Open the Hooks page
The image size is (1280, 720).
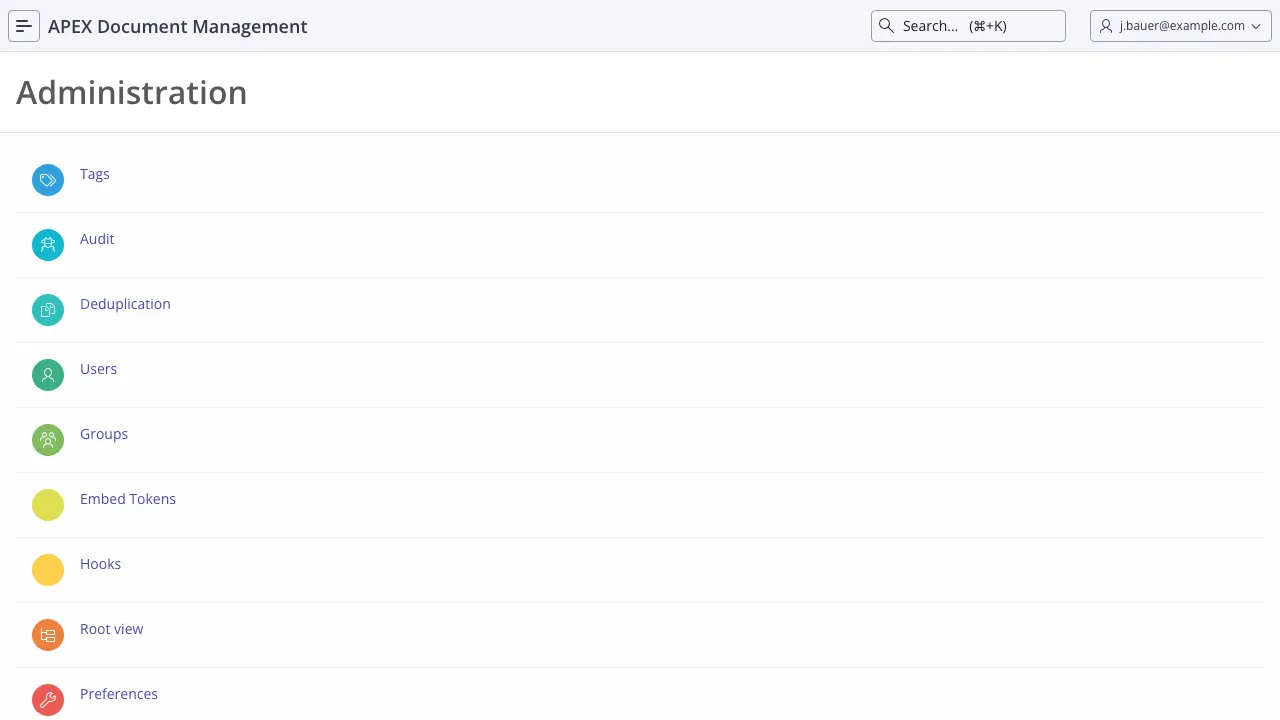point(100,564)
